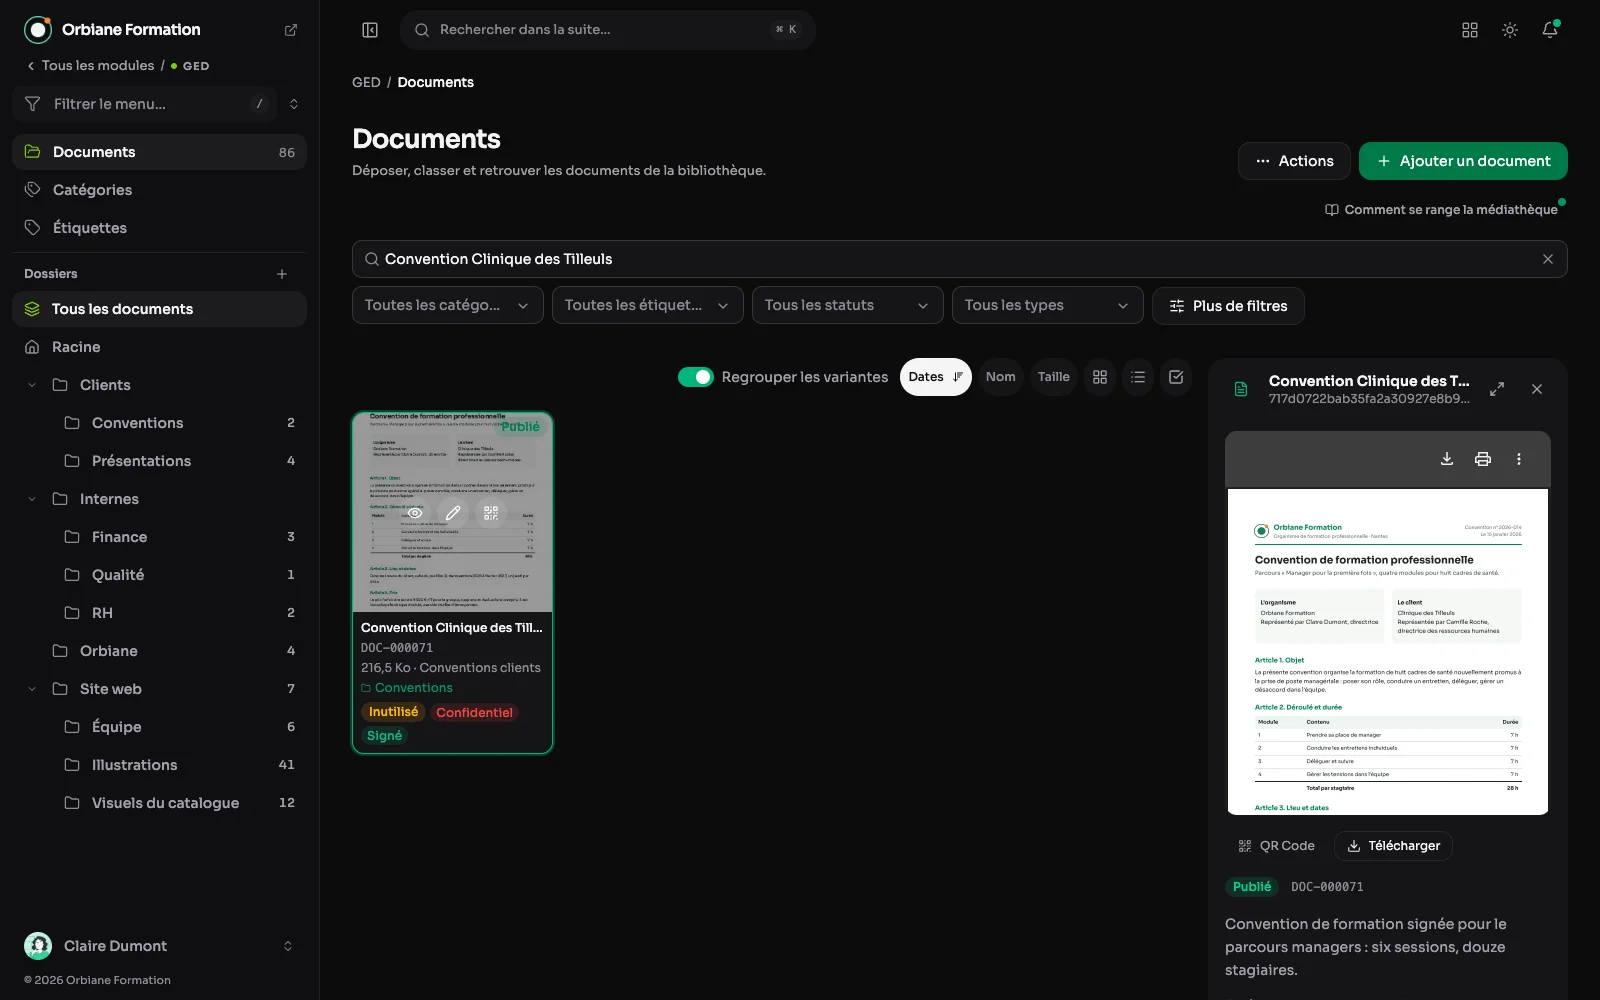Viewport: 1600px width, 1000px height.
Task: Click Ajouter un document button
Action: 1463,161
